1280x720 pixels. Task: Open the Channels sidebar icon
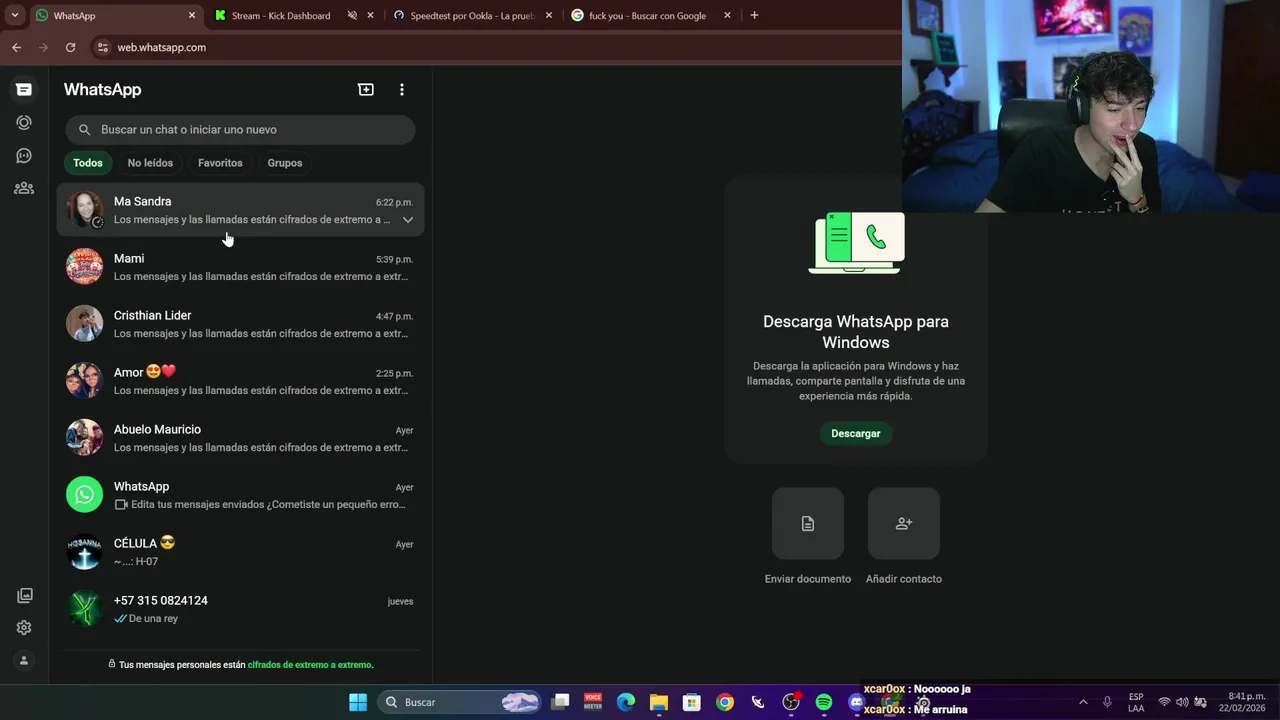(24, 155)
